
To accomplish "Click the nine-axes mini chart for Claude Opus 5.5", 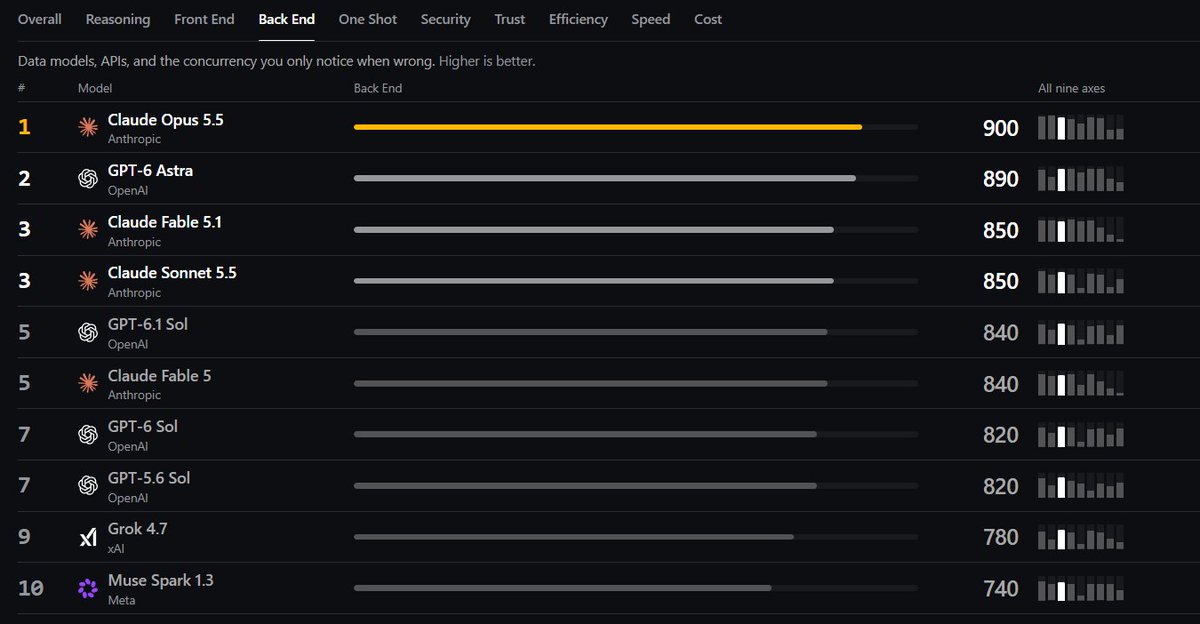I will pyautogui.click(x=1081, y=127).
